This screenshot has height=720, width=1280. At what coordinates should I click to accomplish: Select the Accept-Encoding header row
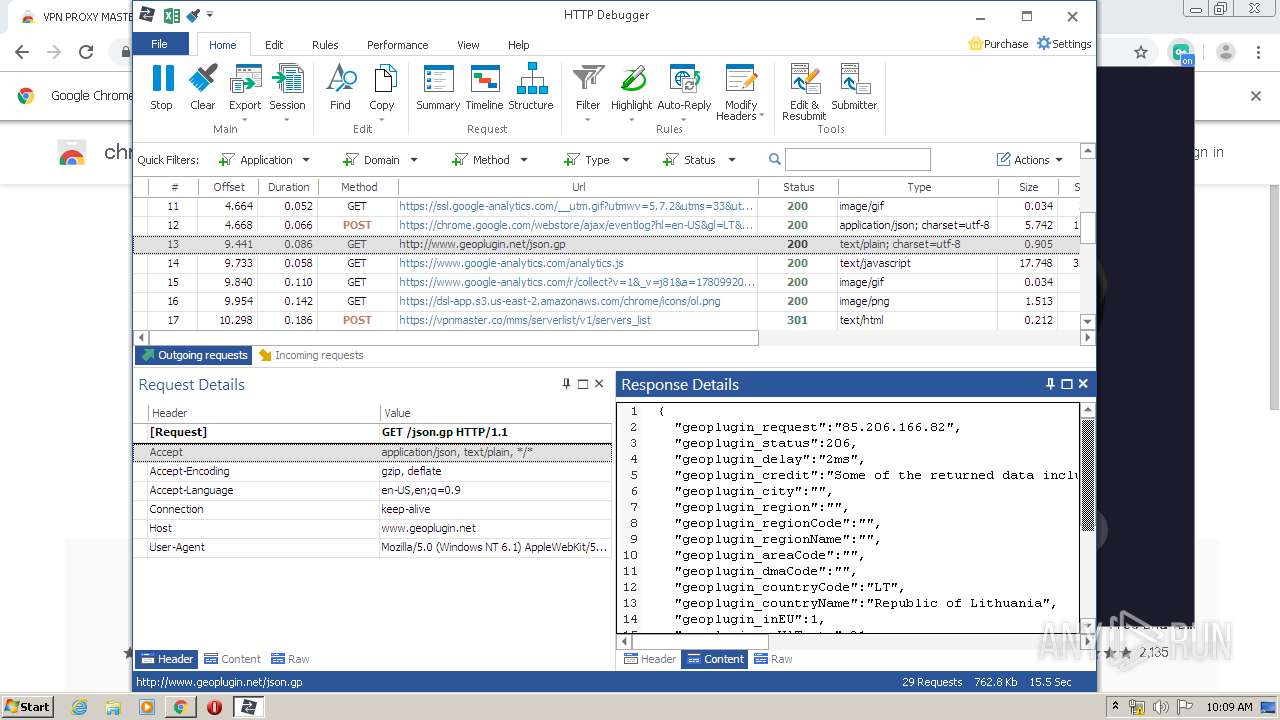click(373, 471)
